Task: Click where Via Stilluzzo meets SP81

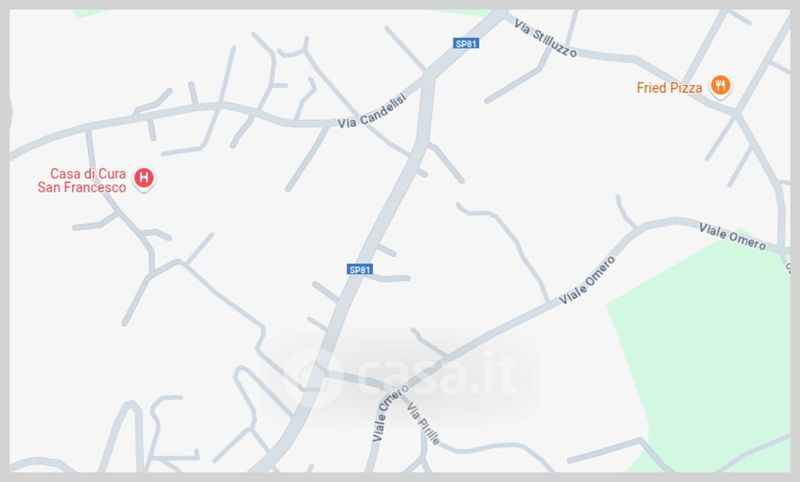Action: click(502, 15)
